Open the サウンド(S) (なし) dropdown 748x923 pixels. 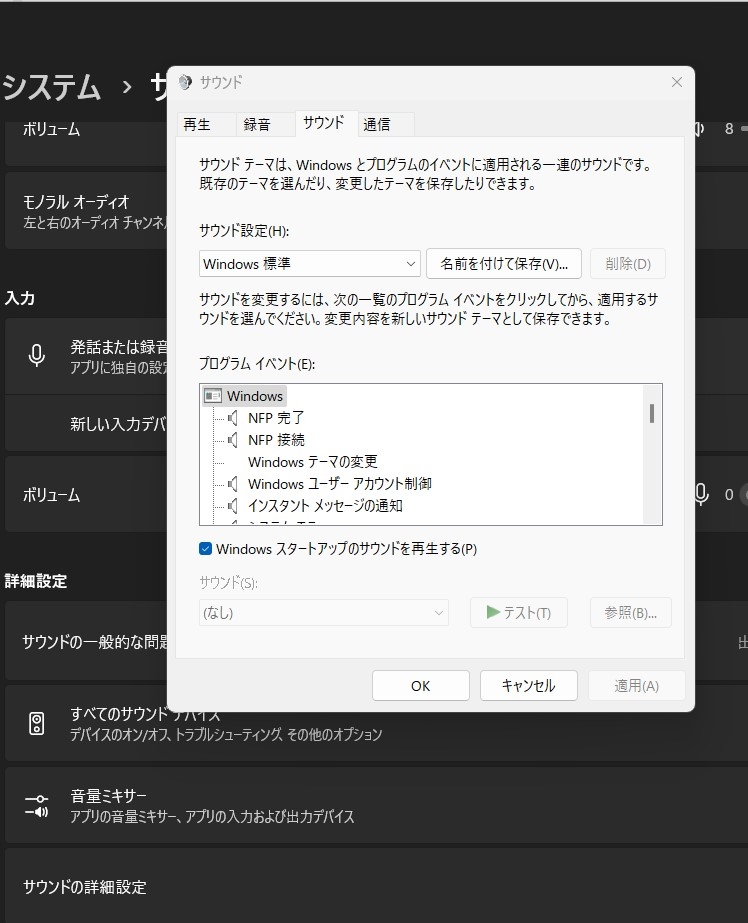point(324,613)
